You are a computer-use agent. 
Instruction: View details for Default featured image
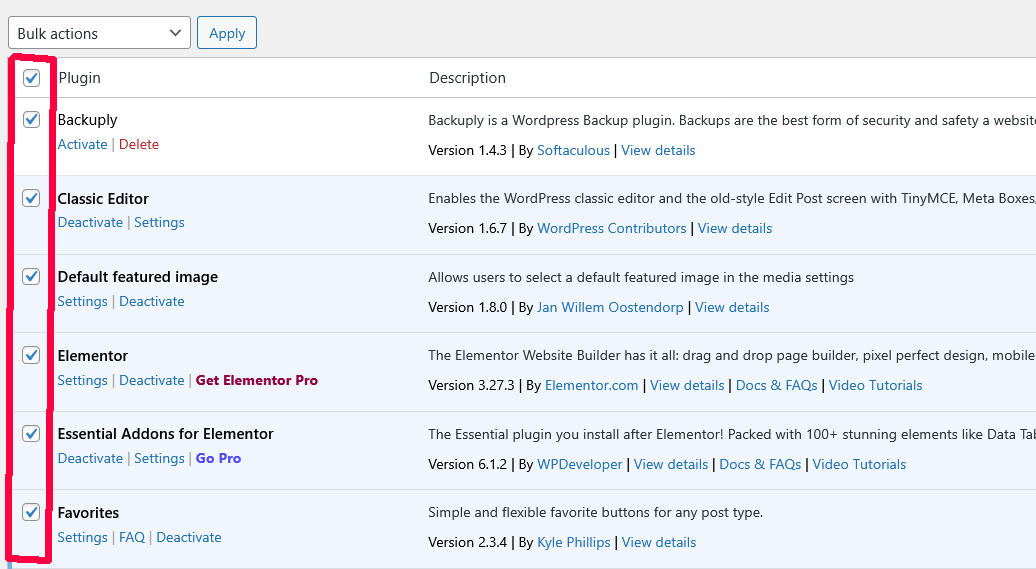(732, 307)
